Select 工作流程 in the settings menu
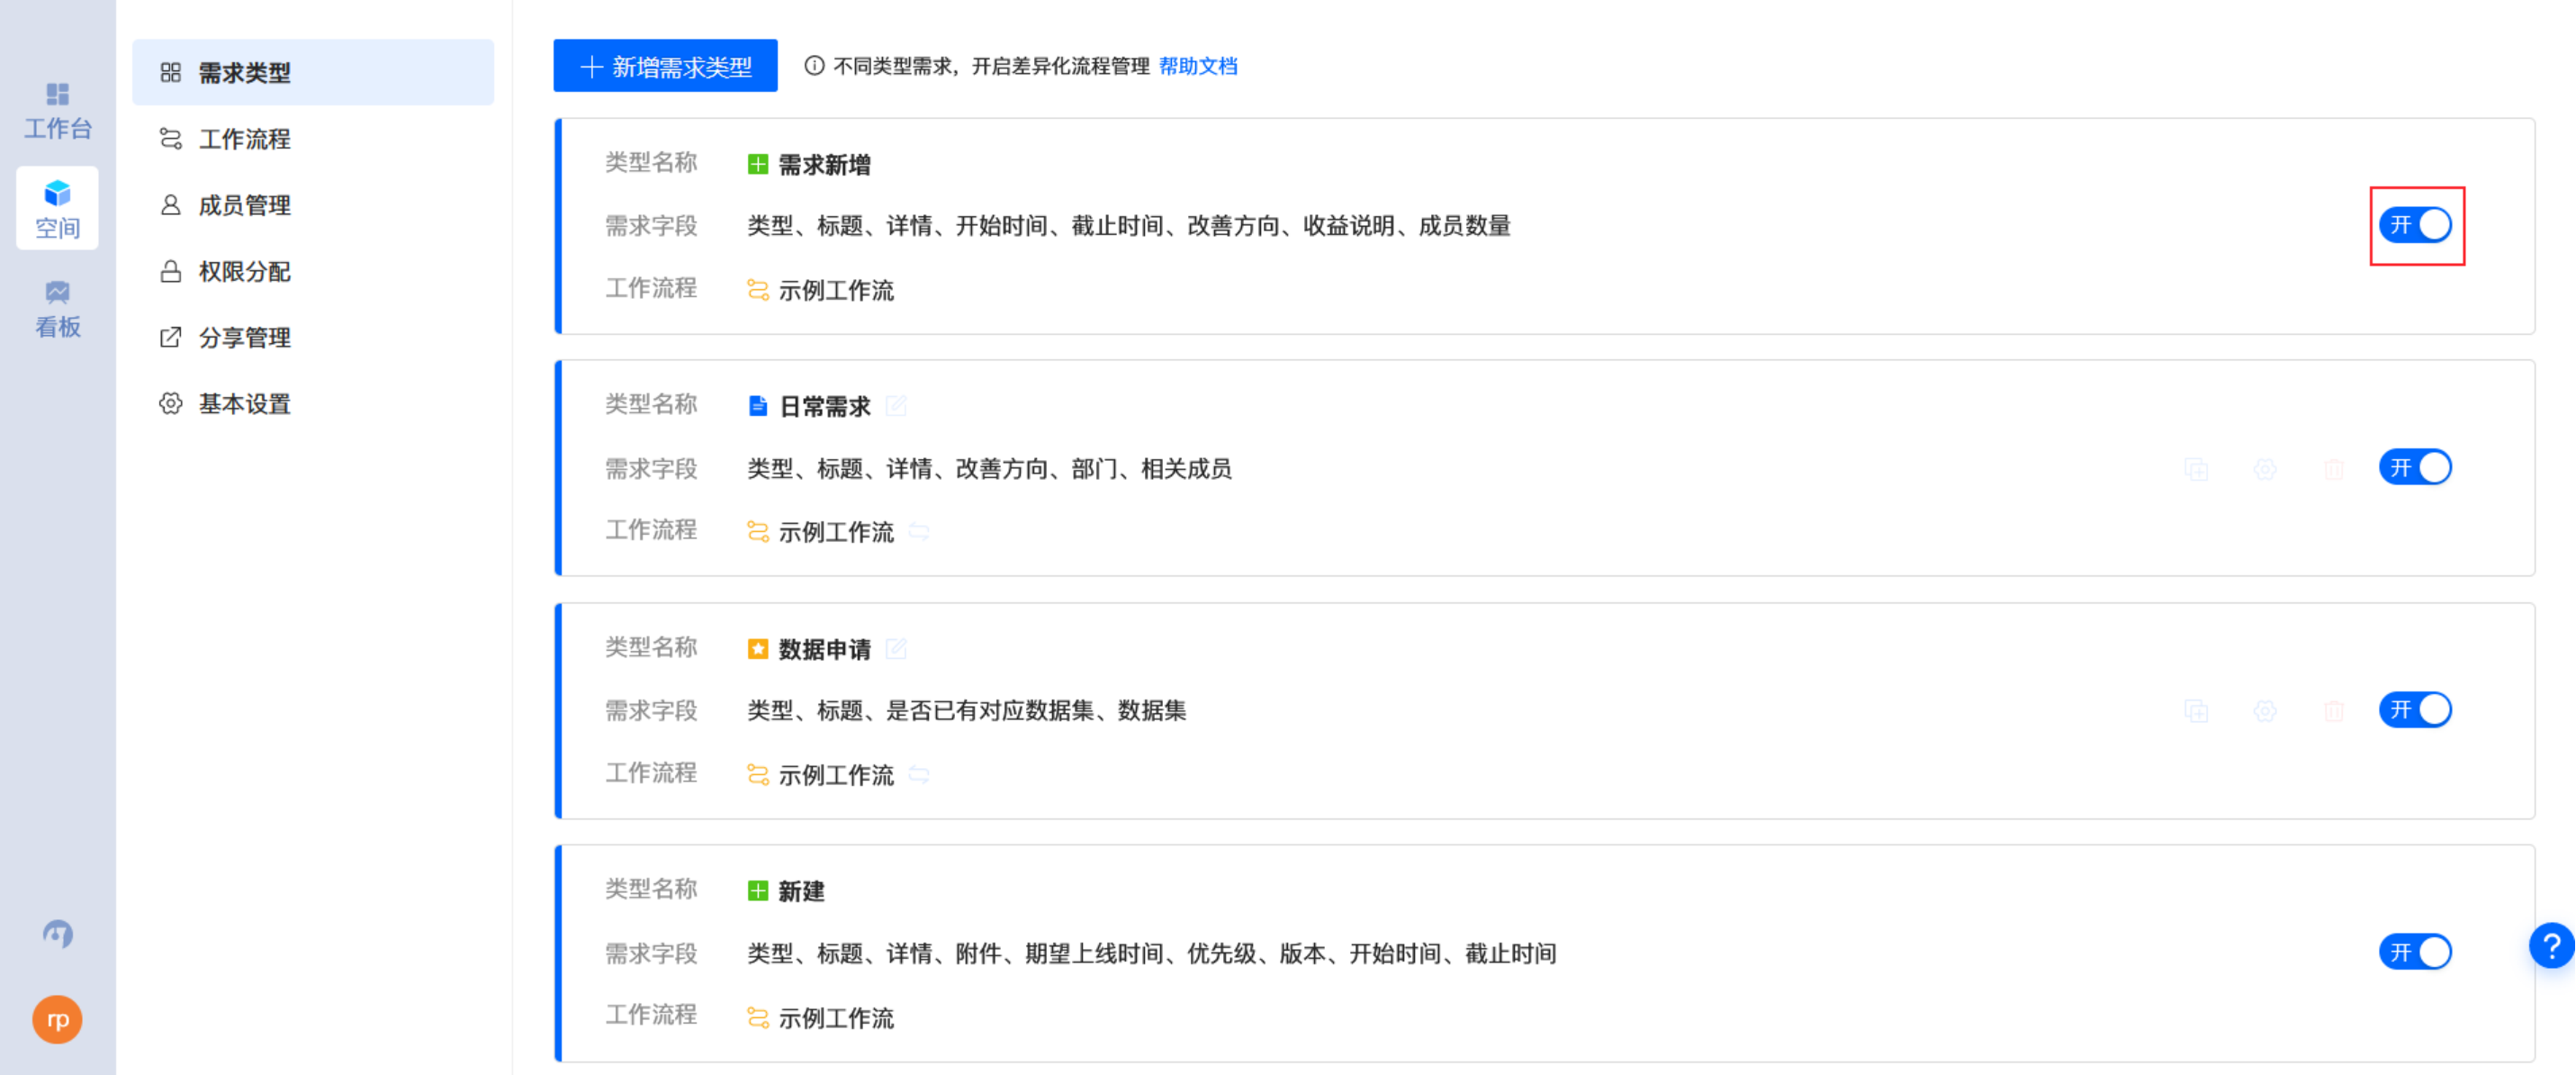Screen dimensions: 2576x1075 (245, 139)
